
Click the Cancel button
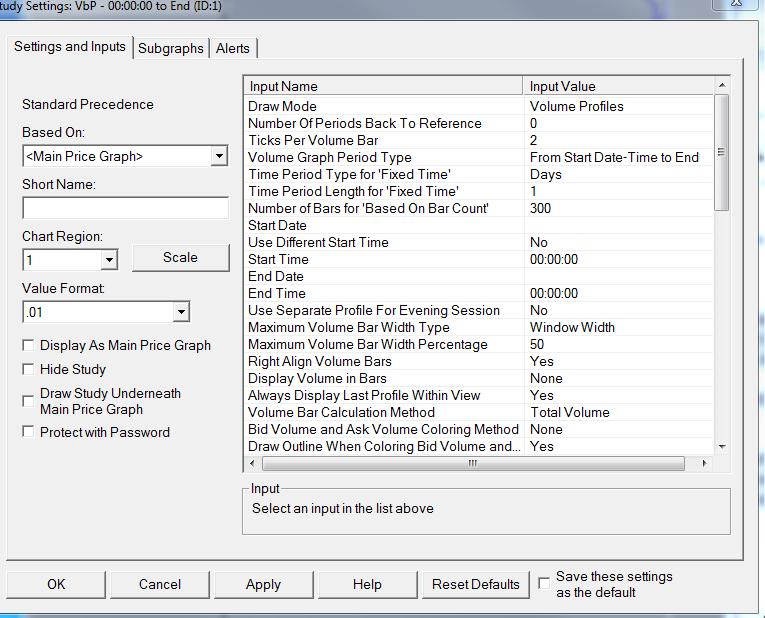pyautogui.click(x=160, y=584)
